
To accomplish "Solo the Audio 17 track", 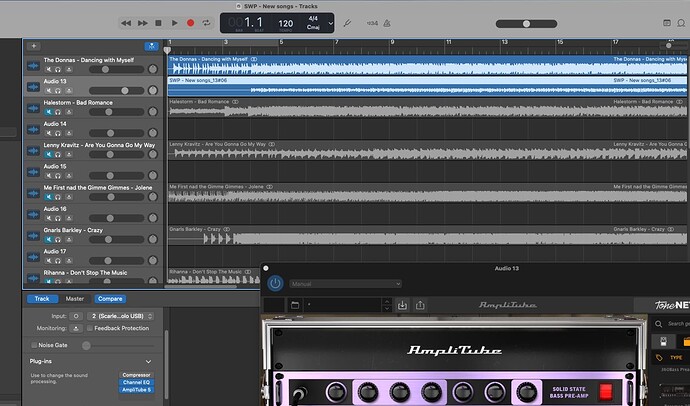I will pyautogui.click(x=58, y=261).
